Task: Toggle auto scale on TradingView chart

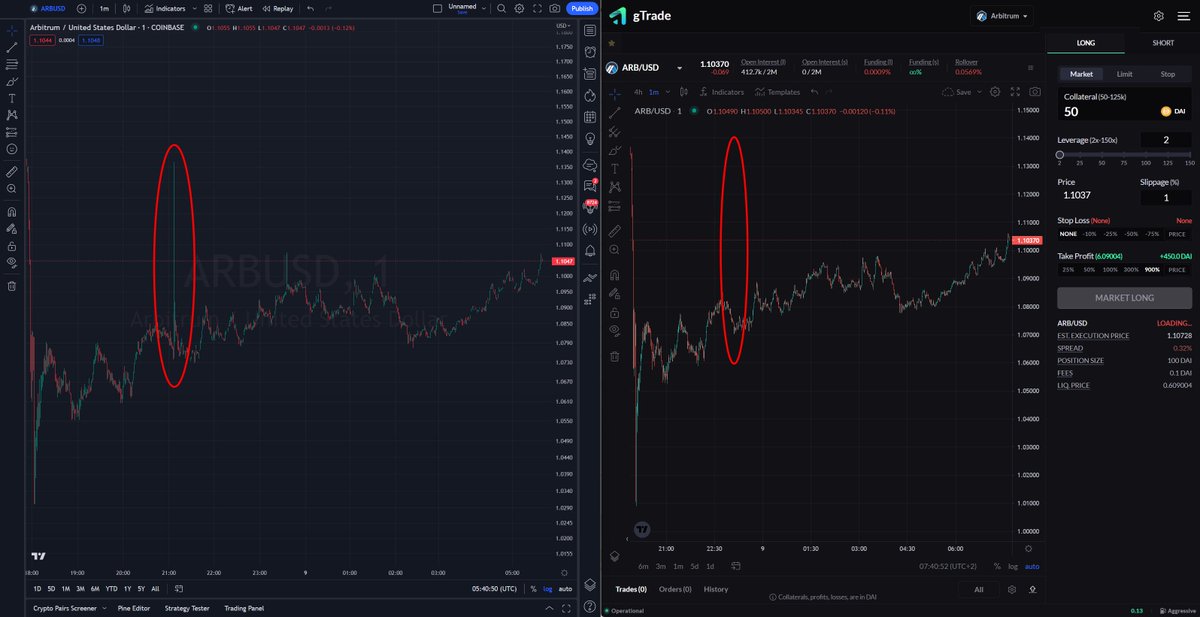Action: click(565, 589)
